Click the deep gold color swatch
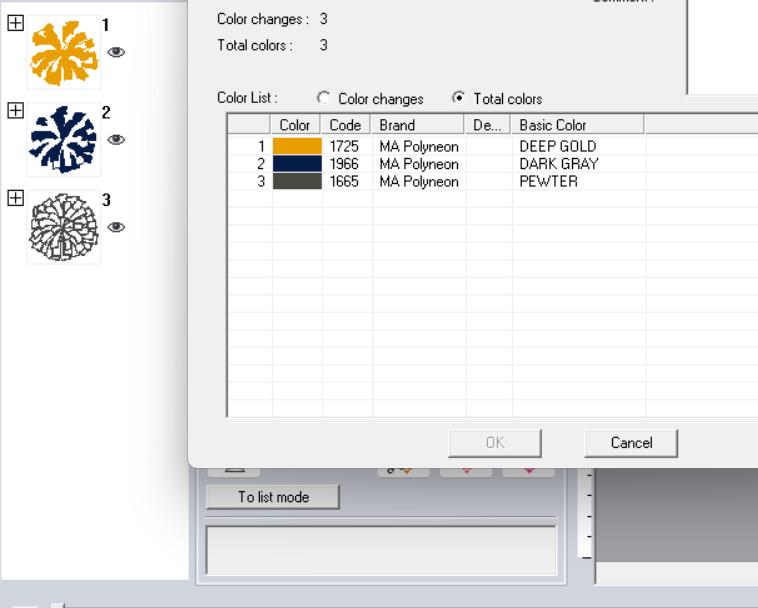Viewport: 758px width, 608px height. [x=297, y=146]
